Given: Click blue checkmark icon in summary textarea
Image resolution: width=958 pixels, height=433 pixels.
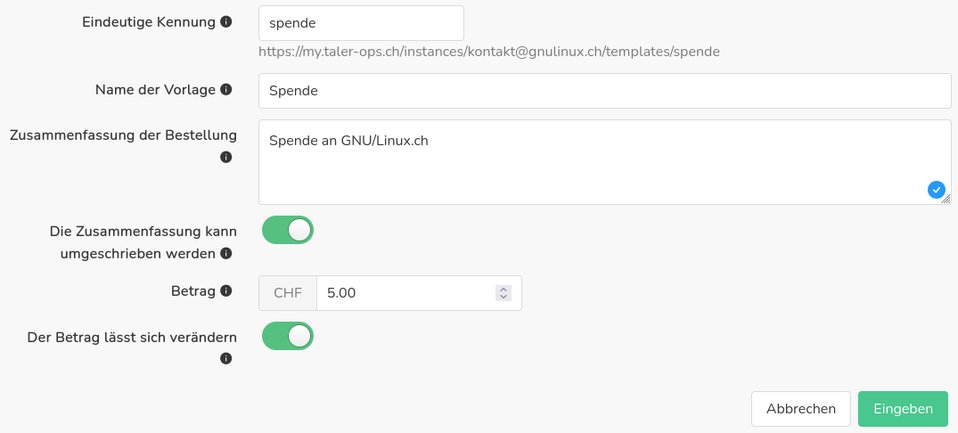Looking at the screenshot, I should pyautogui.click(x=936, y=190).
